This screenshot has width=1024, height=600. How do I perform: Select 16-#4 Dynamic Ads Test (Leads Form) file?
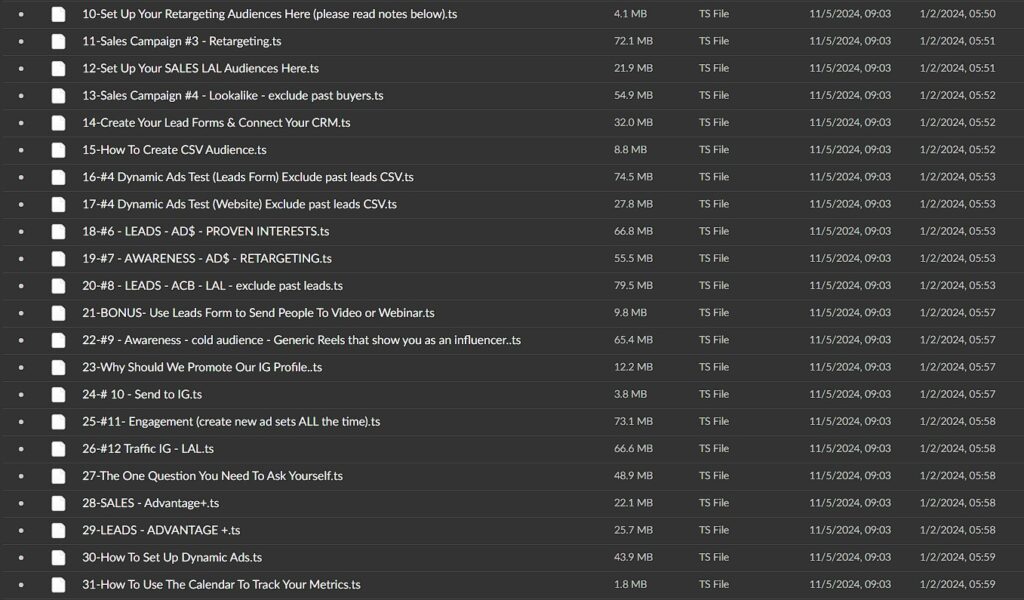248,177
